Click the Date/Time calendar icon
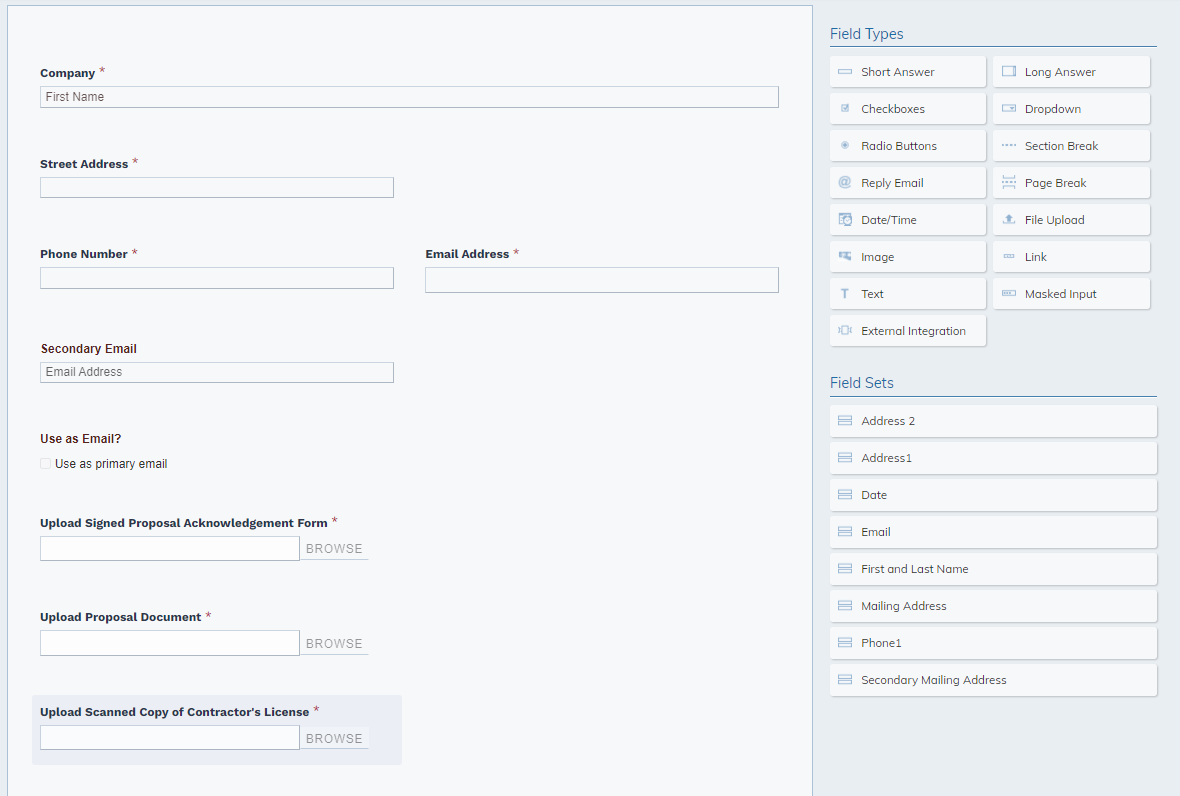The image size is (1180, 796). click(x=844, y=220)
